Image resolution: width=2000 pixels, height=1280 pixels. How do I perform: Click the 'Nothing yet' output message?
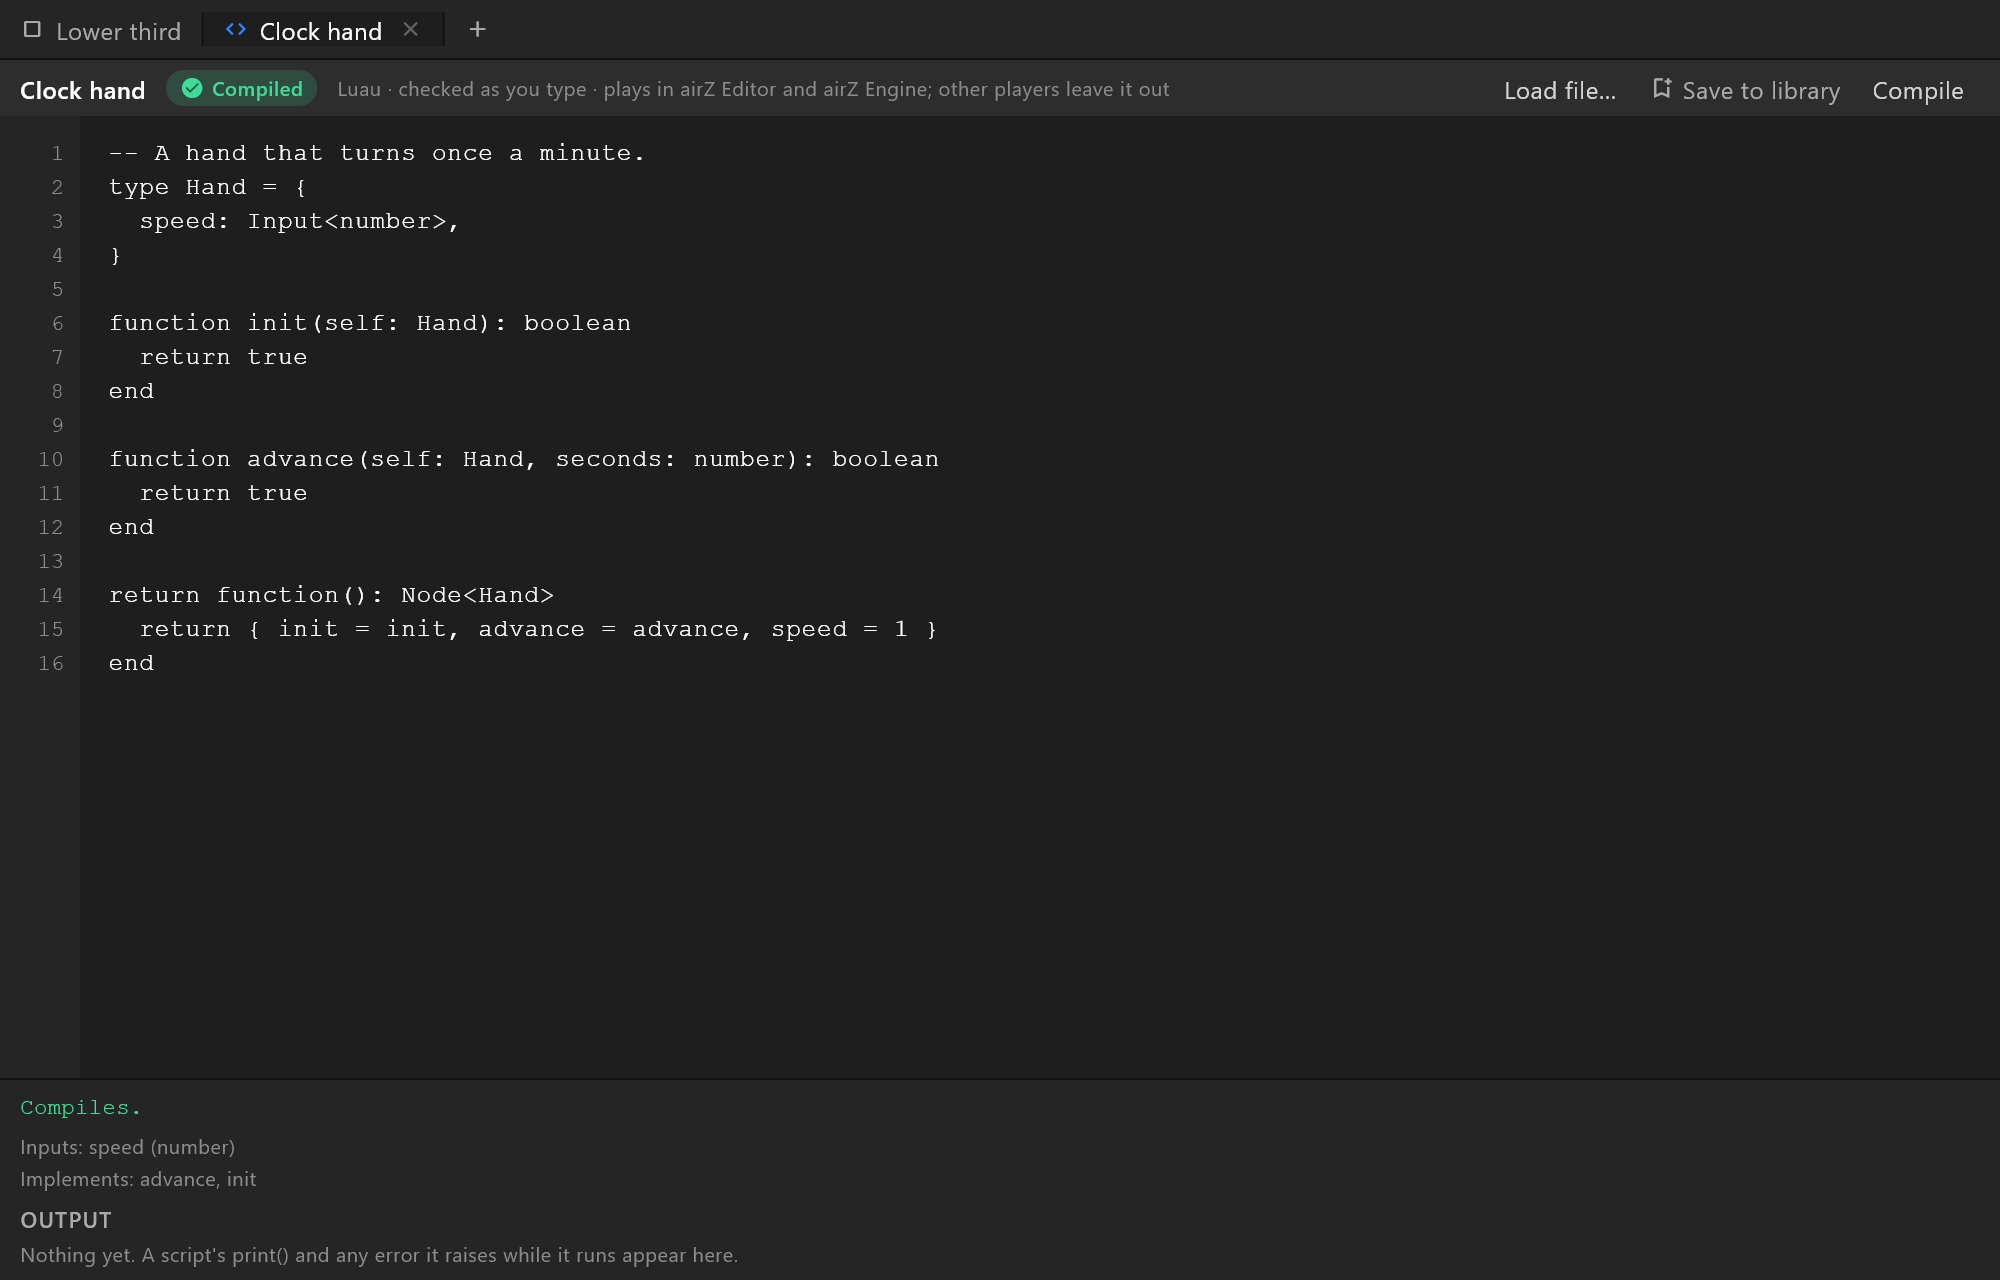(x=379, y=1255)
